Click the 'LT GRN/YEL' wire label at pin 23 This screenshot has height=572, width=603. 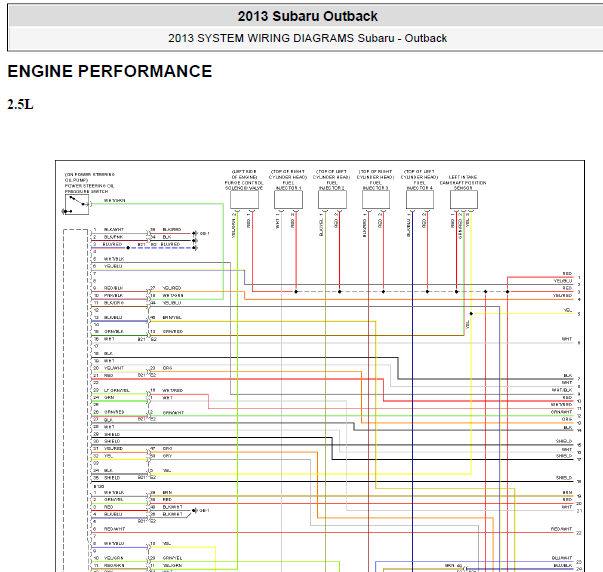[117, 390]
